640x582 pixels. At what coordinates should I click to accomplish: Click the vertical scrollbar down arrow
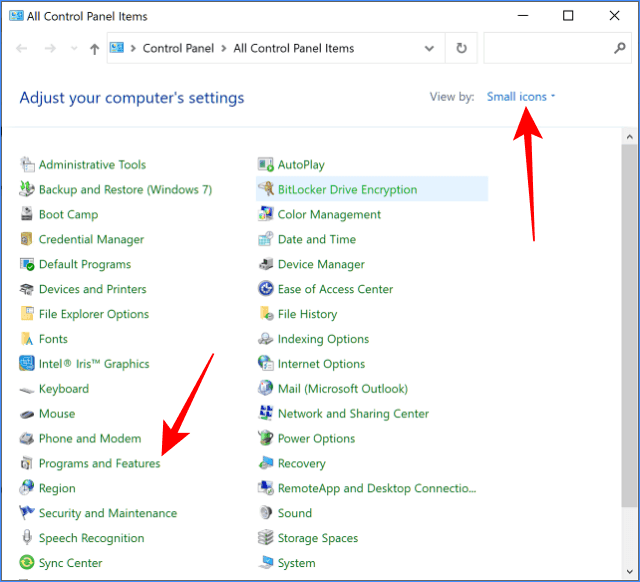click(629, 572)
